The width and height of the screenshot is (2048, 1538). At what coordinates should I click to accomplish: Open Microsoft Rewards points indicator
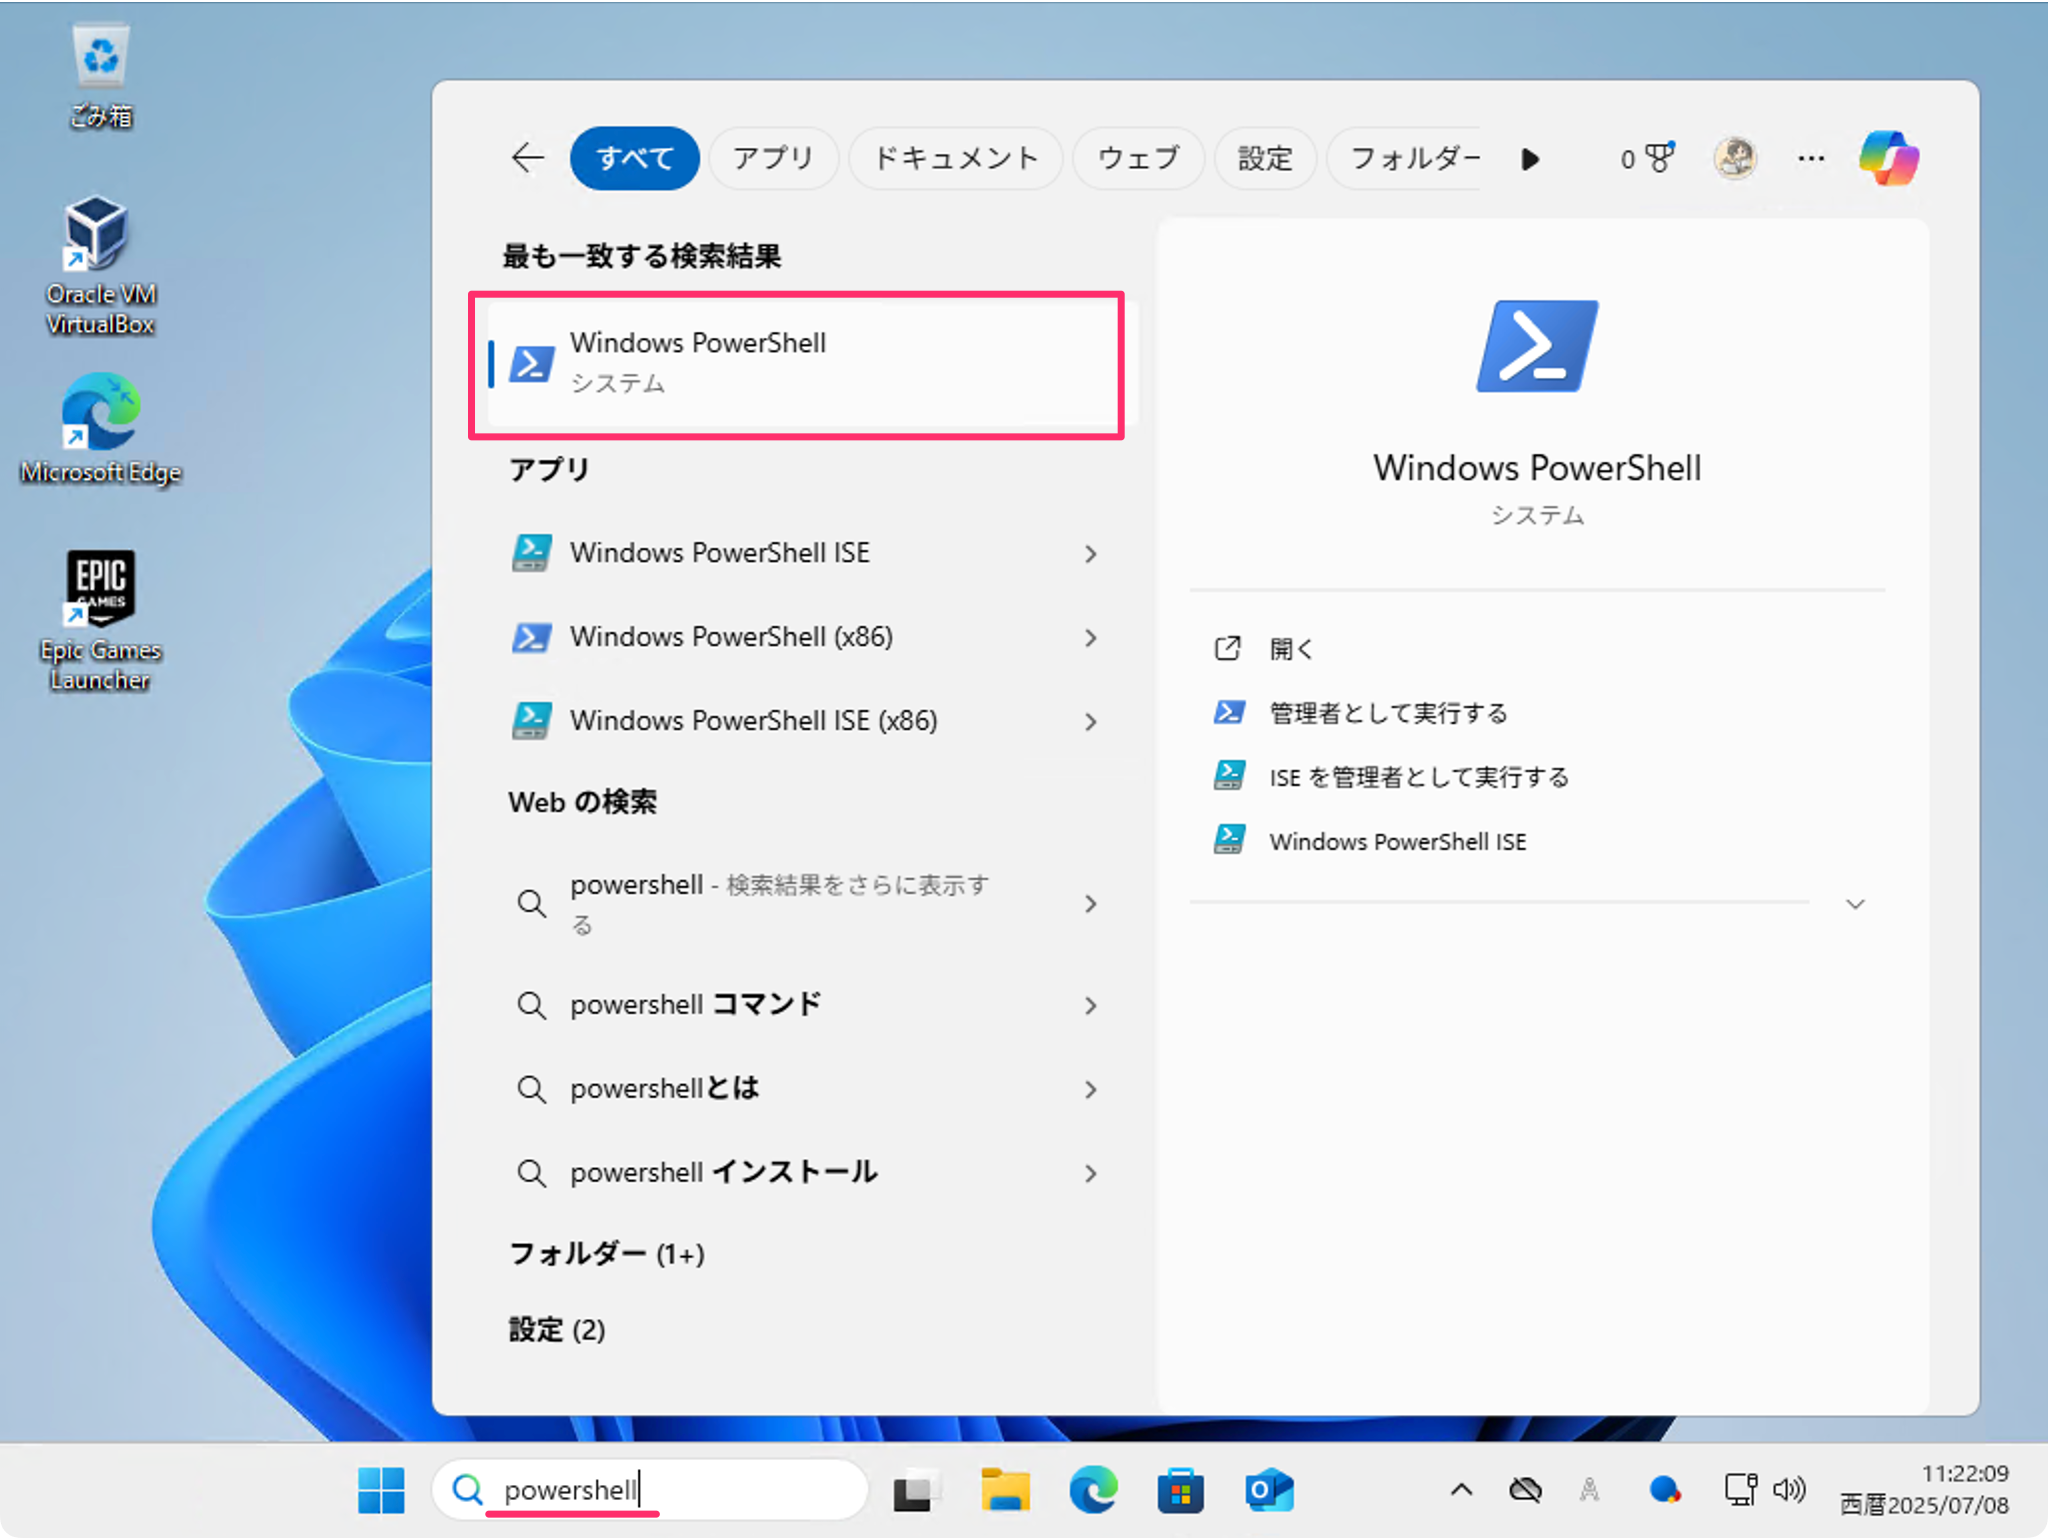pos(1645,157)
